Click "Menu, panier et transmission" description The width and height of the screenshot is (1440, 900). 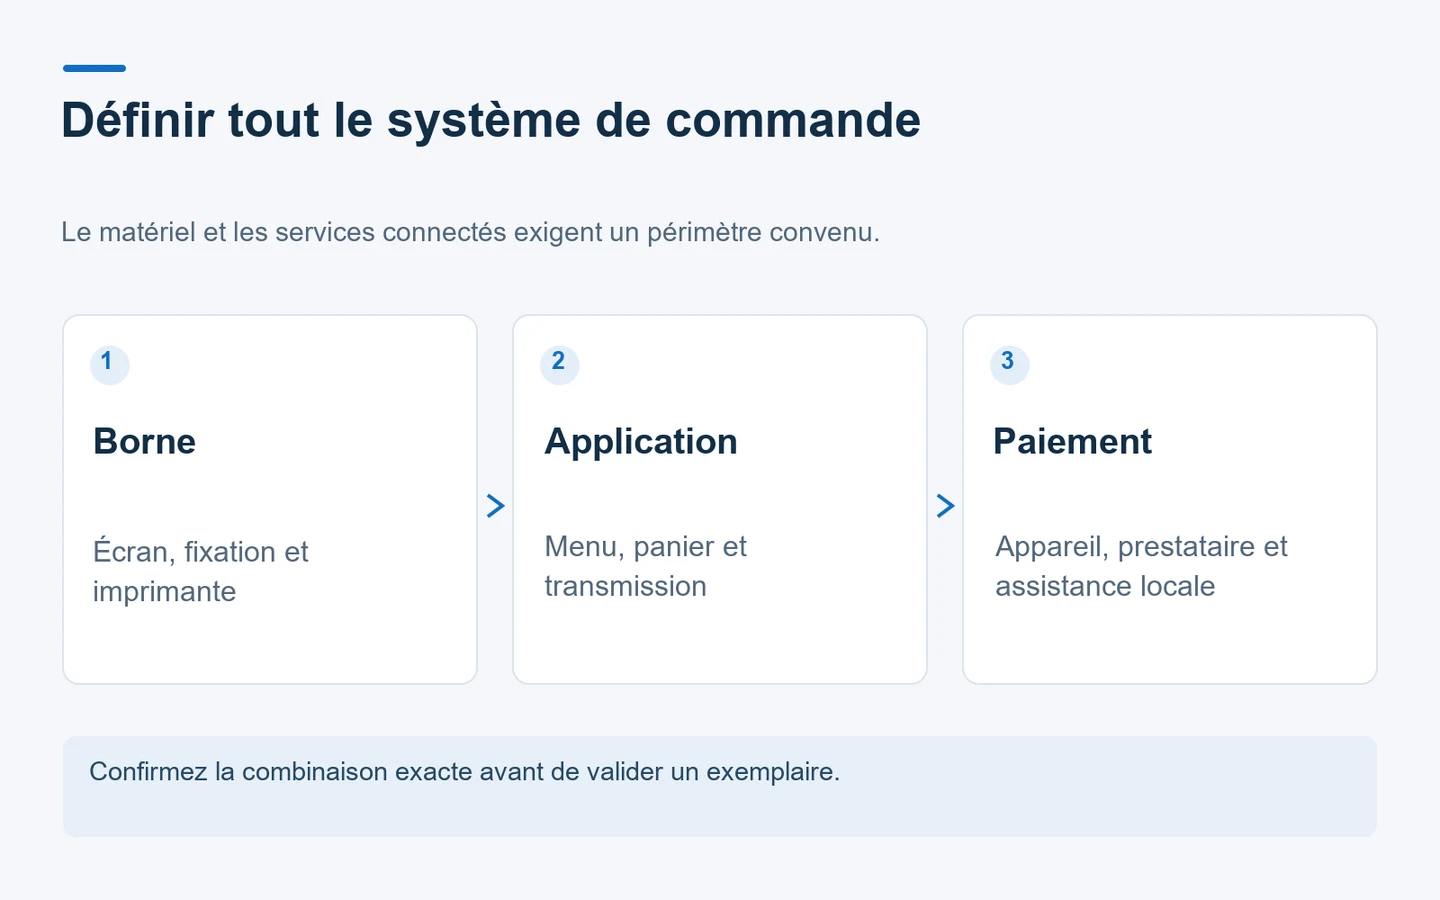[646, 566]
